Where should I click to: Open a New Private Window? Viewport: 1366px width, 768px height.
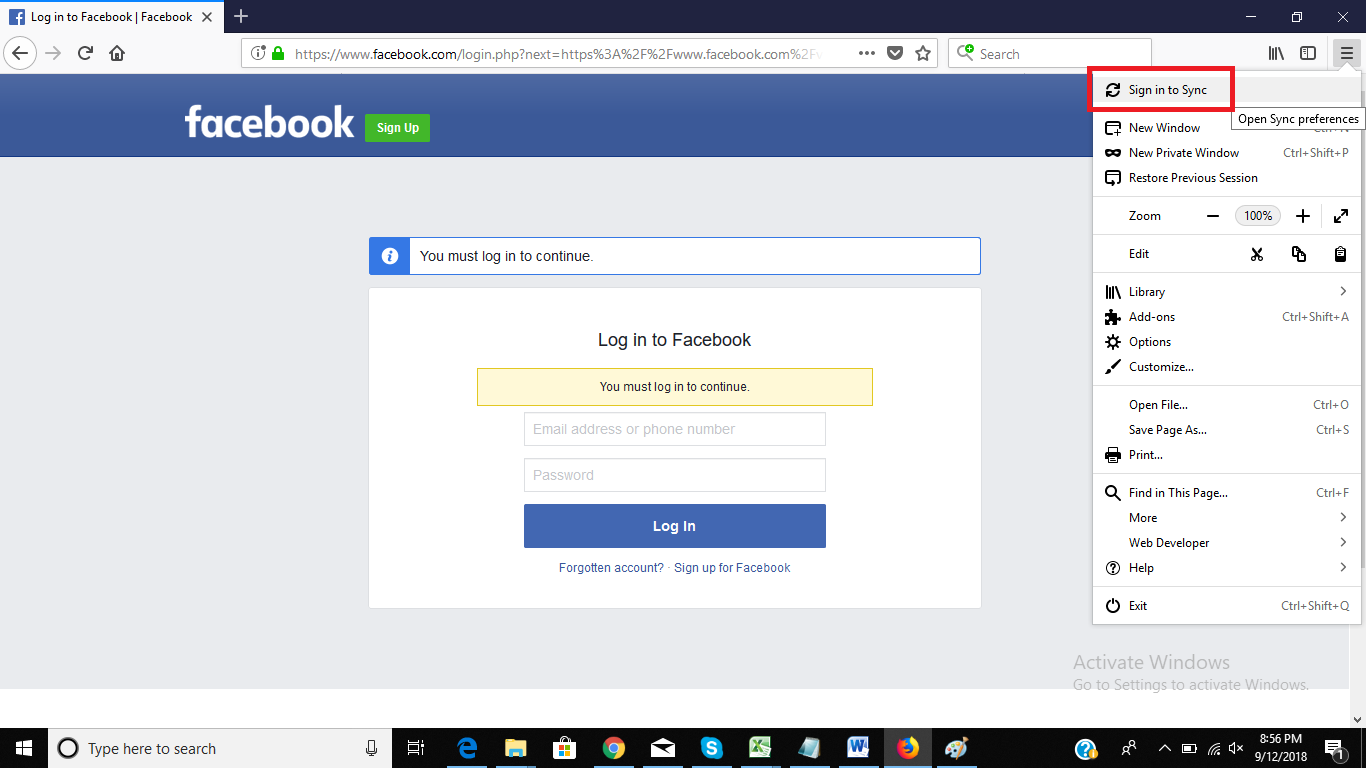pos(1228,153)
